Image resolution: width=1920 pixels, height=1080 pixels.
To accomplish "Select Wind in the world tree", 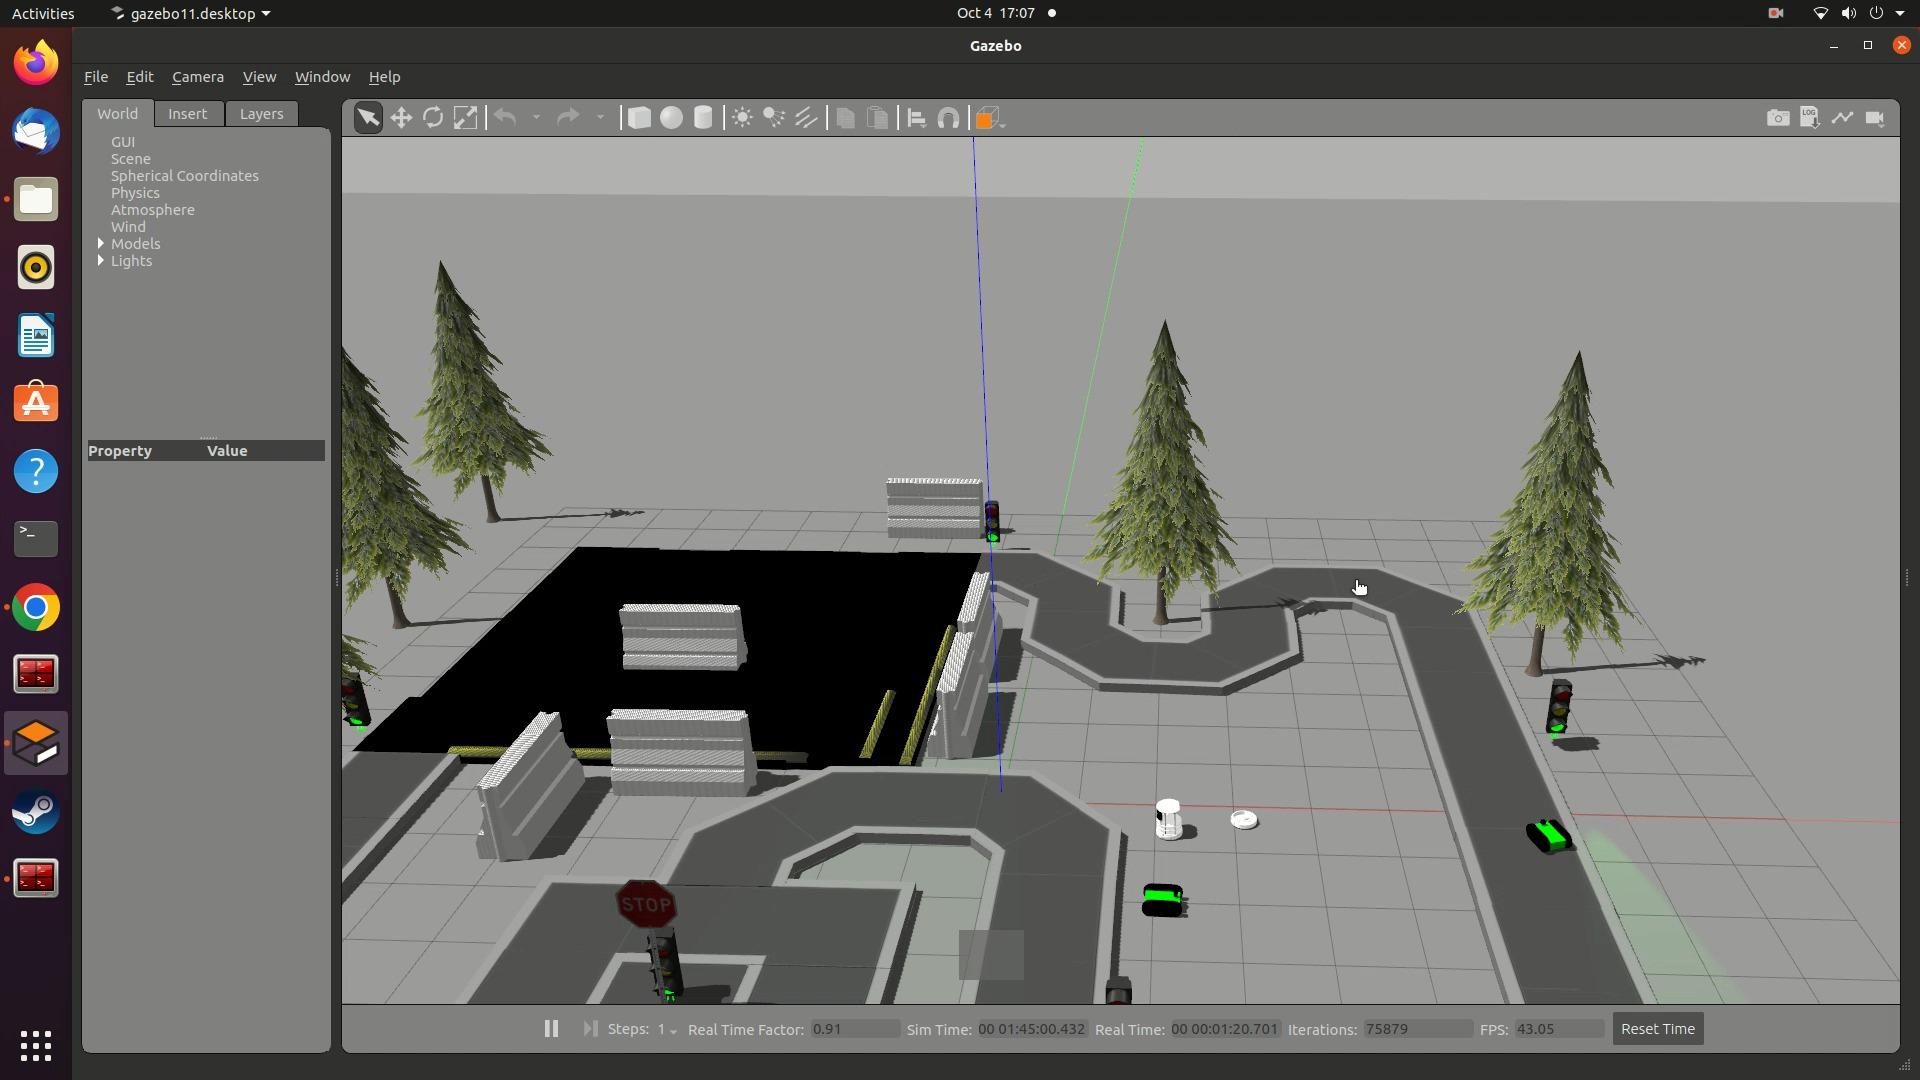I will (128, 227).
